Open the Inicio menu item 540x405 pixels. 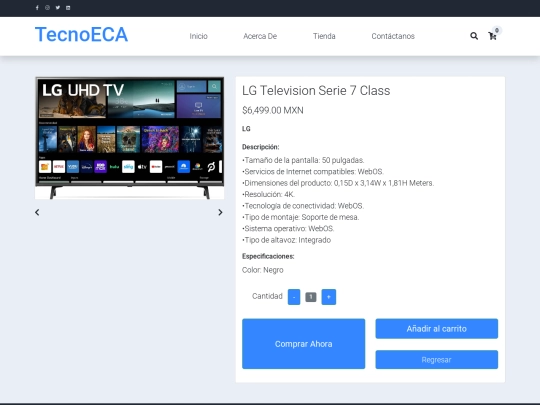(198, 36)
